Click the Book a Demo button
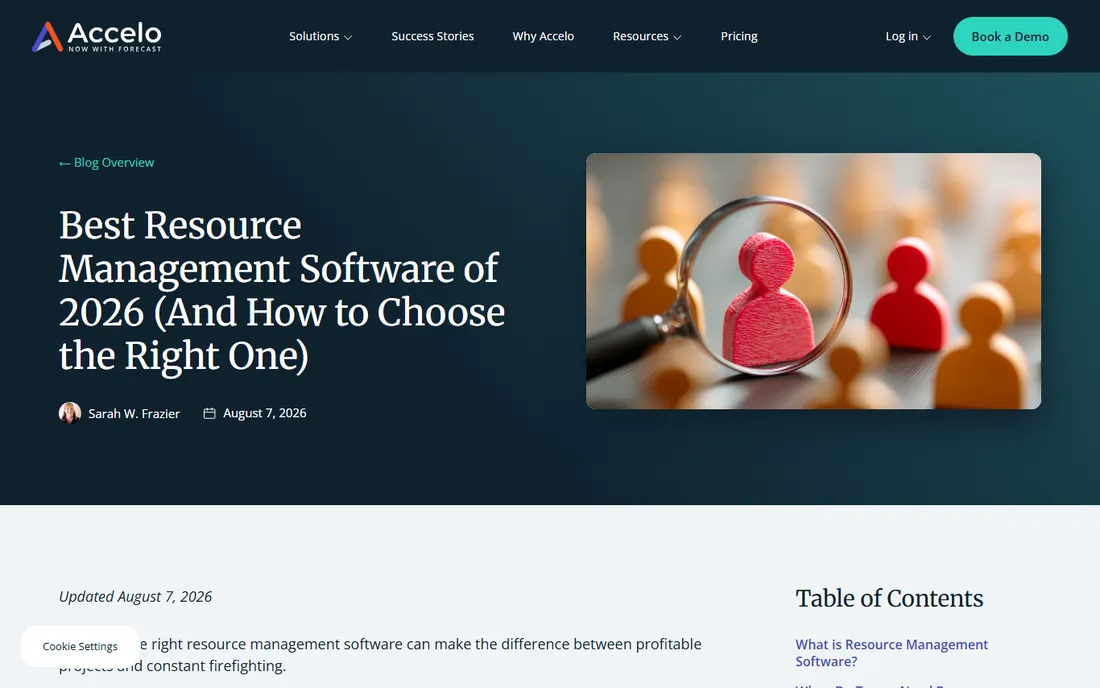Viewport: 1100px width, 688px height. point(1010,36)
